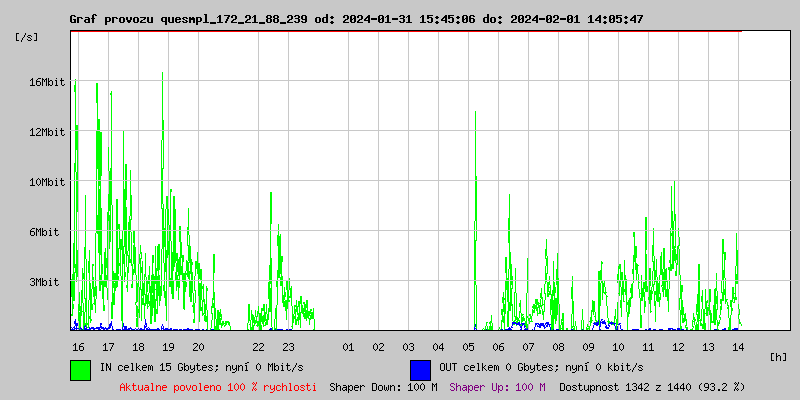Click the 16Mbit y-axis label

tap(47, 82)
